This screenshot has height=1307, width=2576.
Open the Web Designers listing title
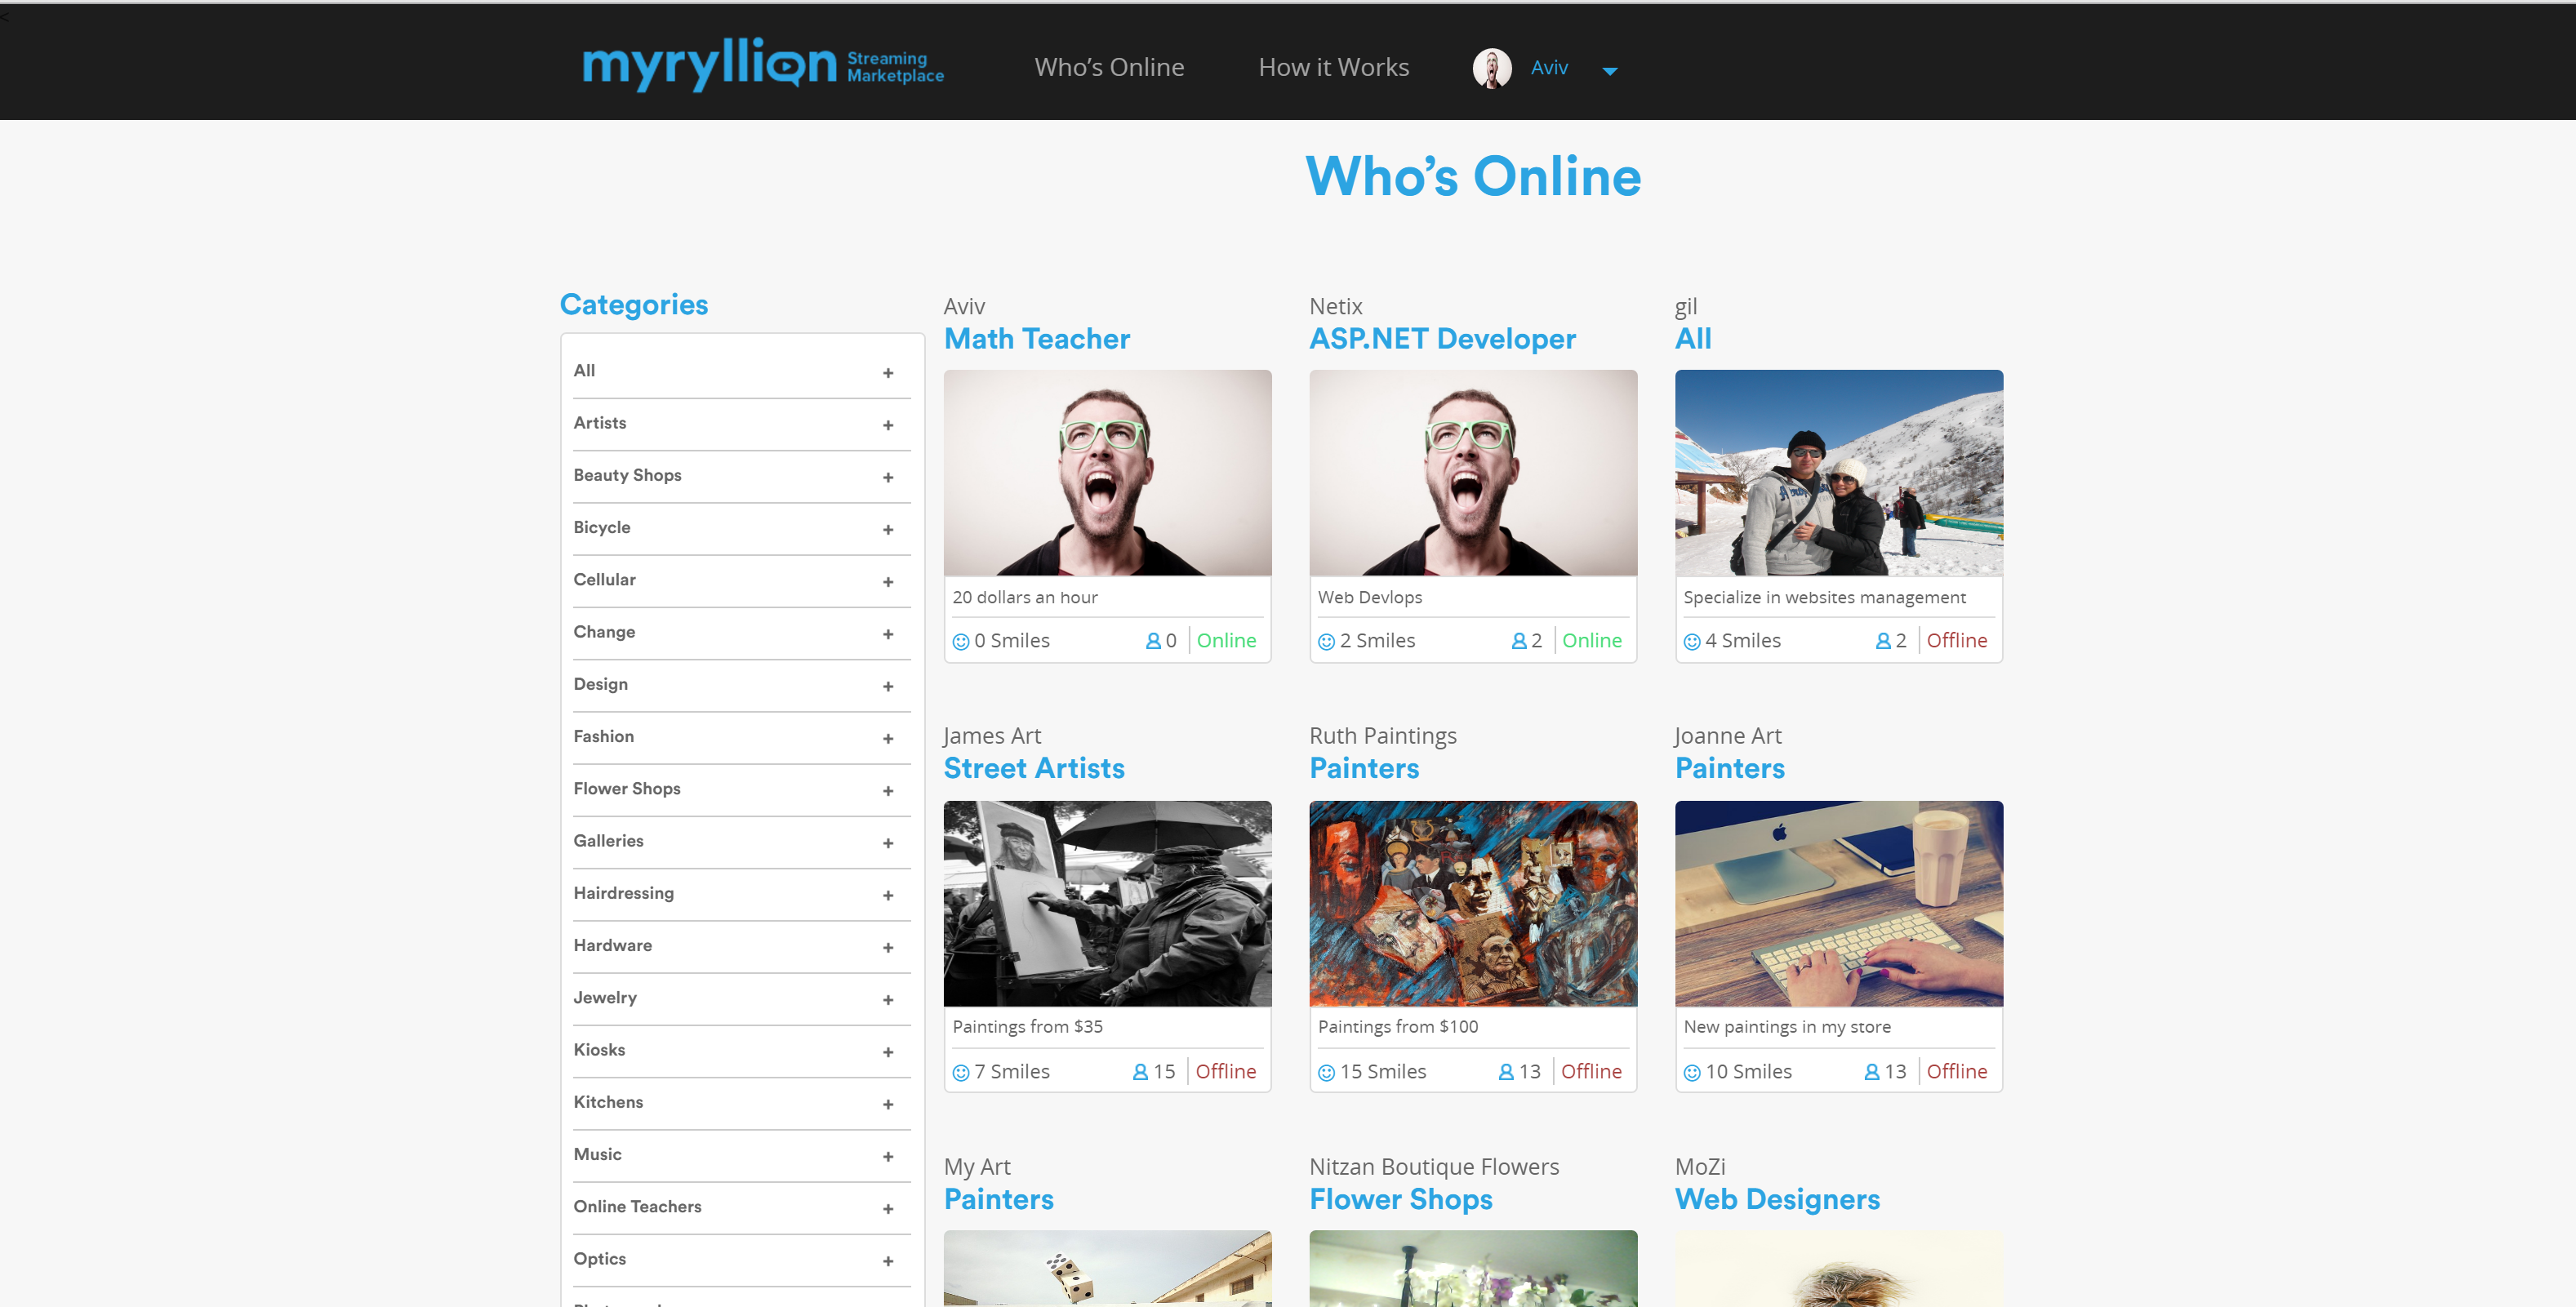click(1777, 1199)
